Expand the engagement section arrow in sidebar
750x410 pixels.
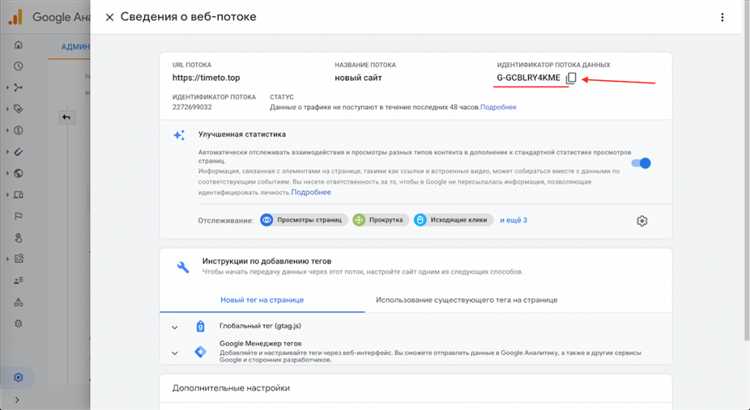[x=7, y=109]
